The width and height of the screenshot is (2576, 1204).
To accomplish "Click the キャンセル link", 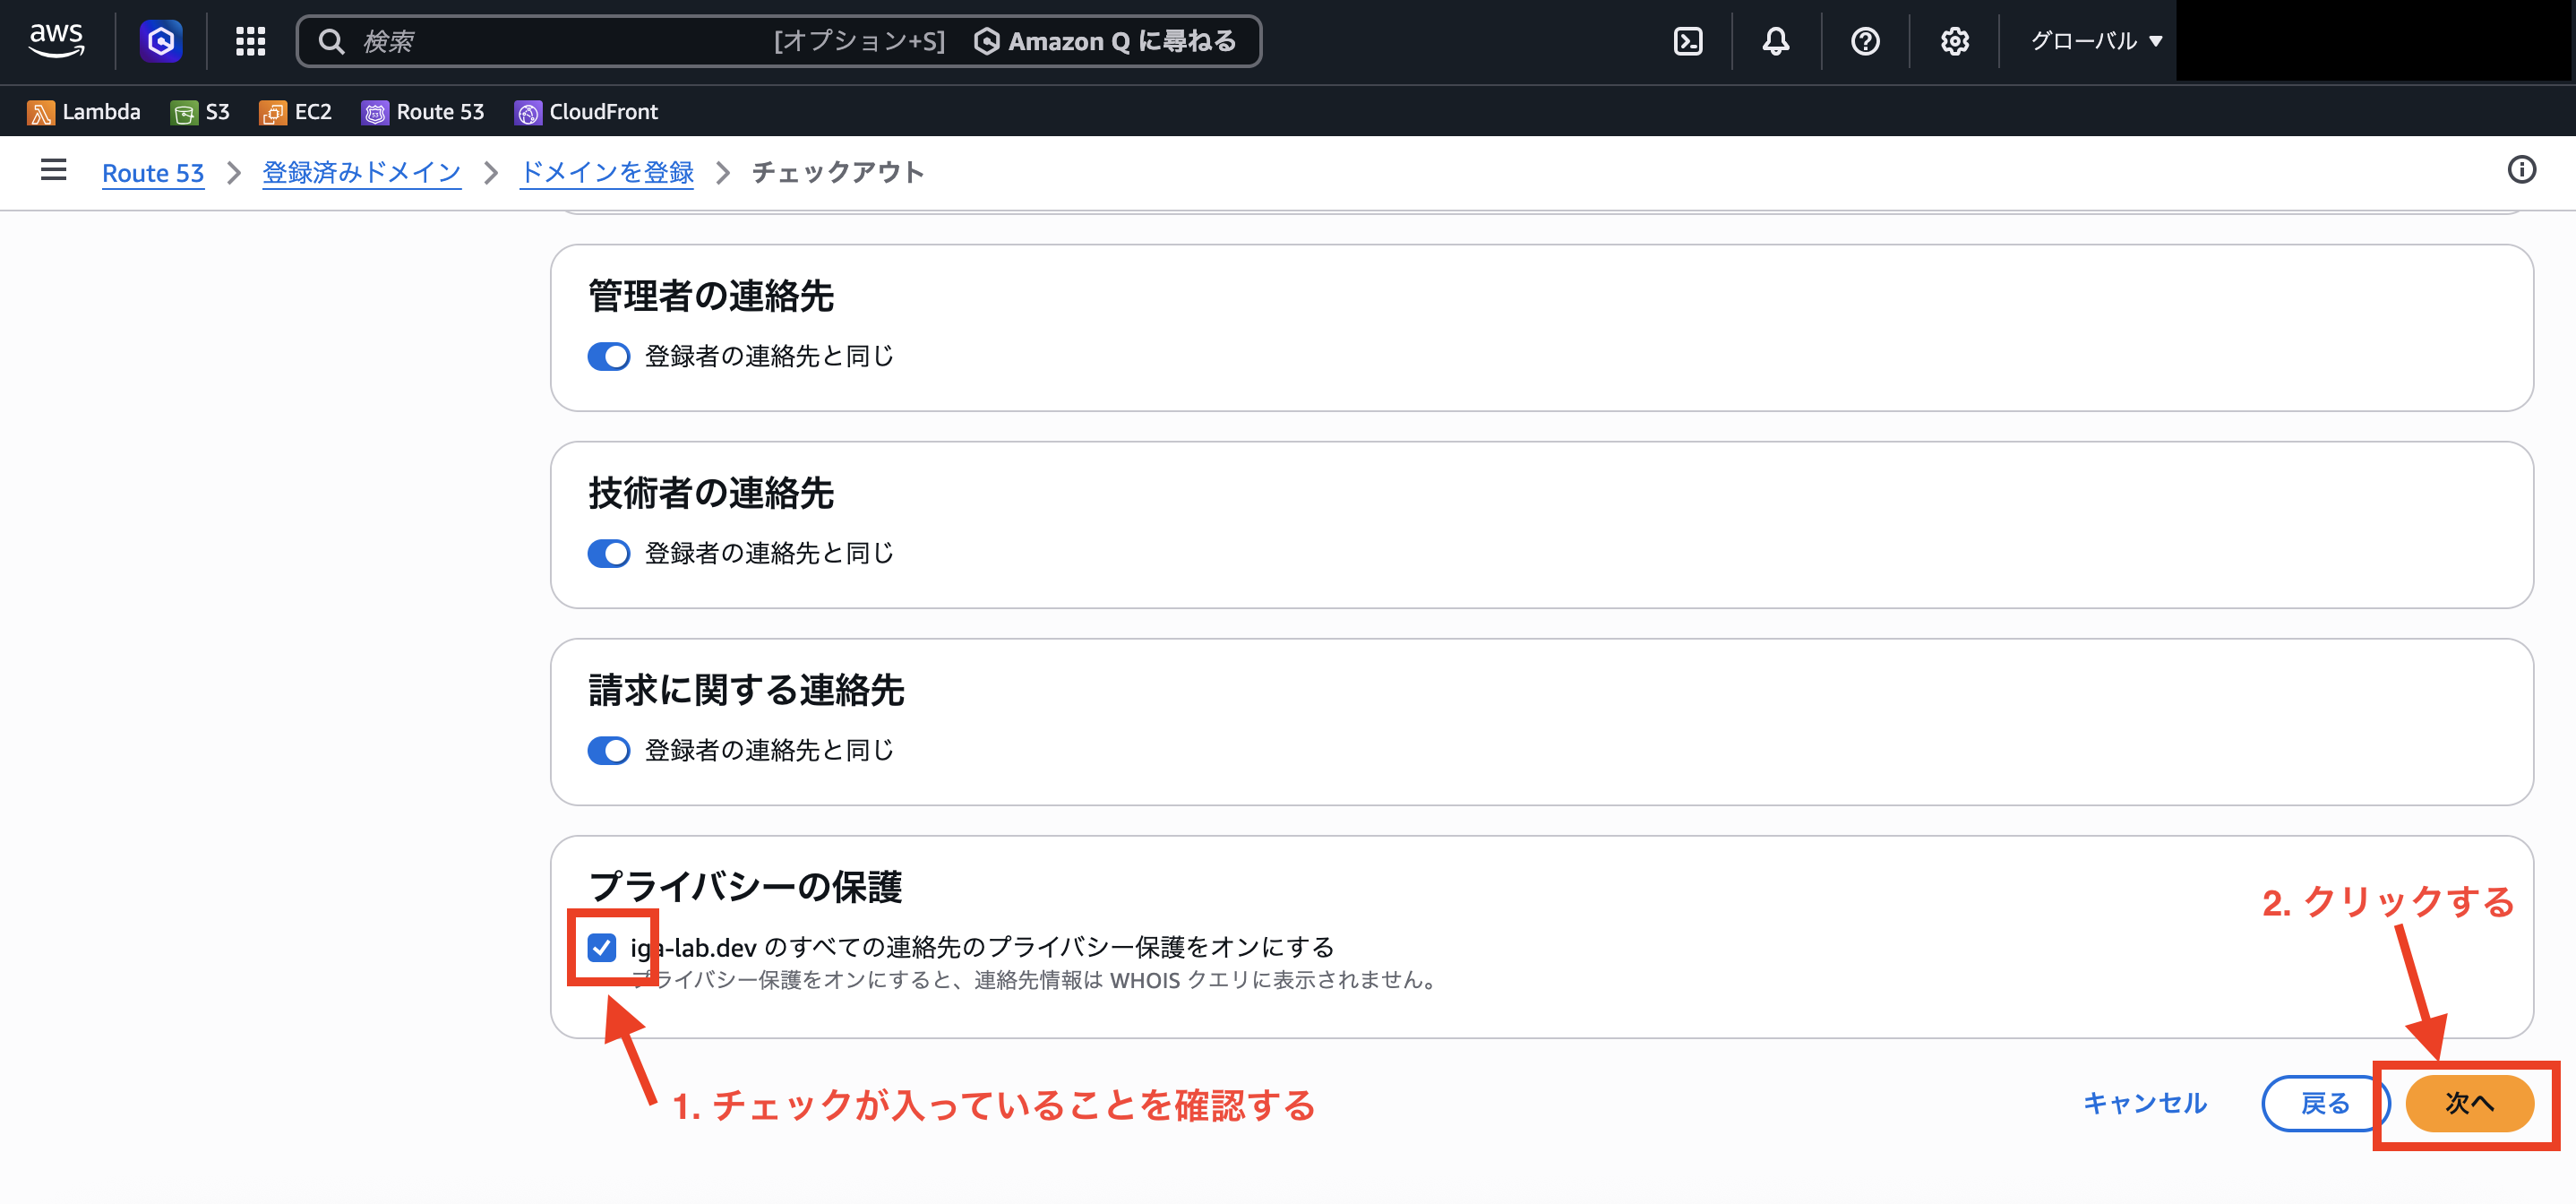I will pyautogui.click(x=2145, y=1103).
